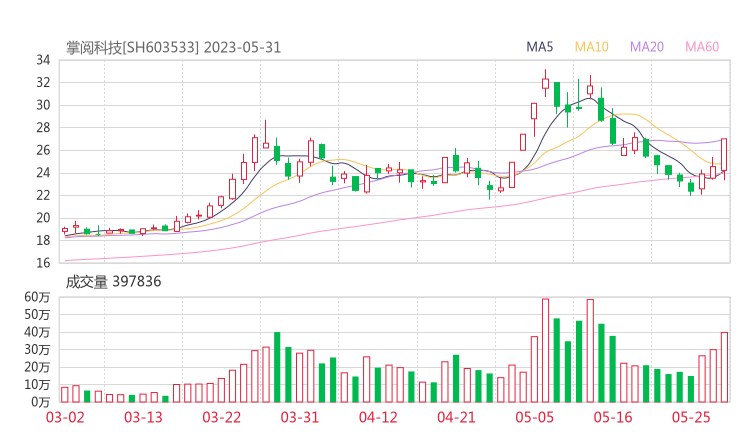The image size is (740, 440).
Task: Click the 03-13 date axis label
Action: coord(143,417)
